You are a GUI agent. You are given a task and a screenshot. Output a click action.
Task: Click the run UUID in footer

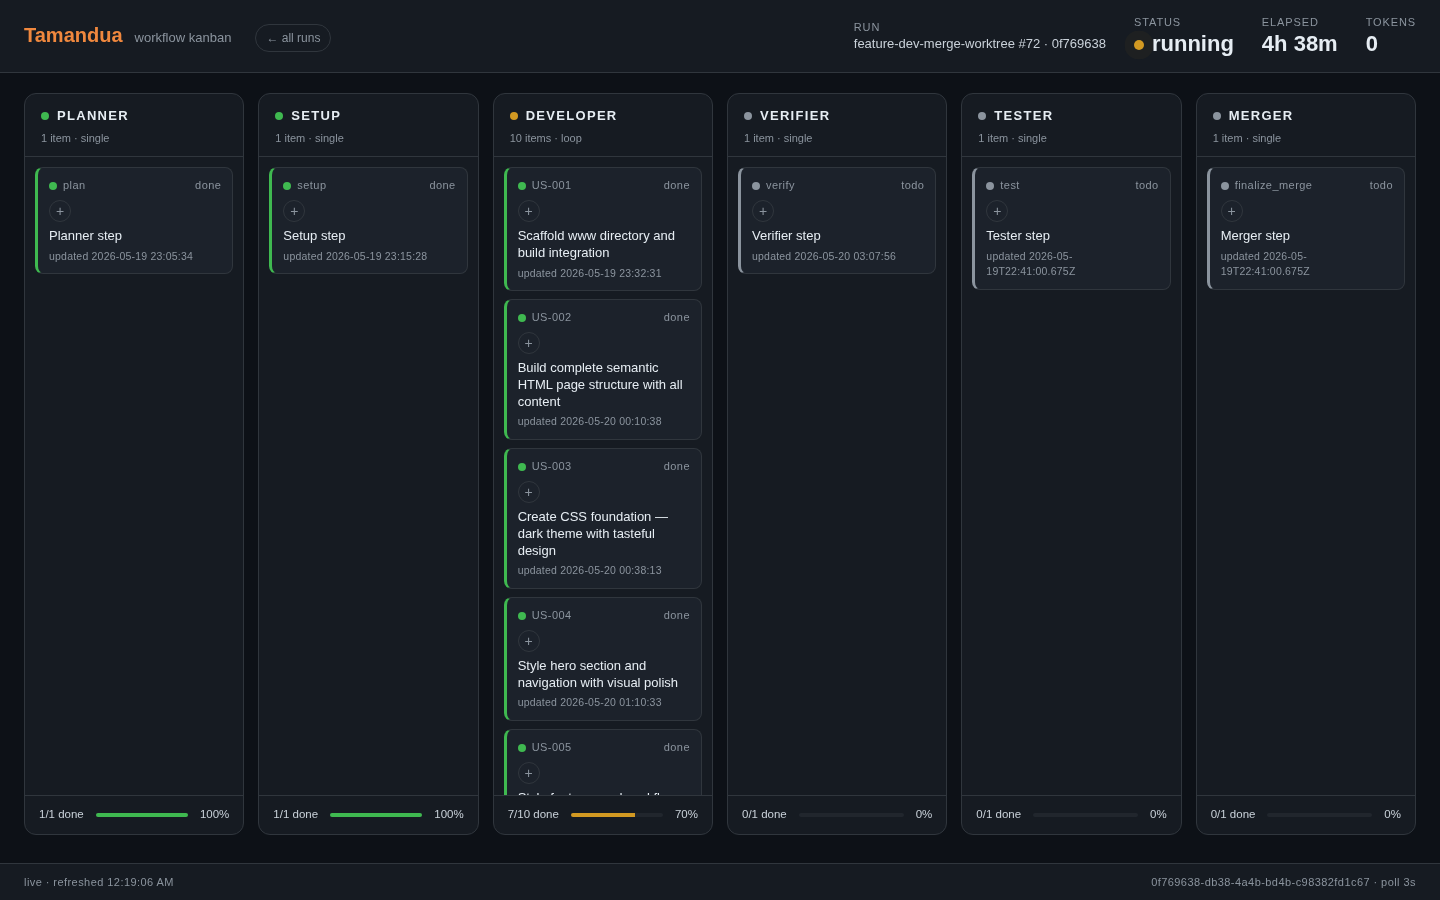[x=1260, y=882]
